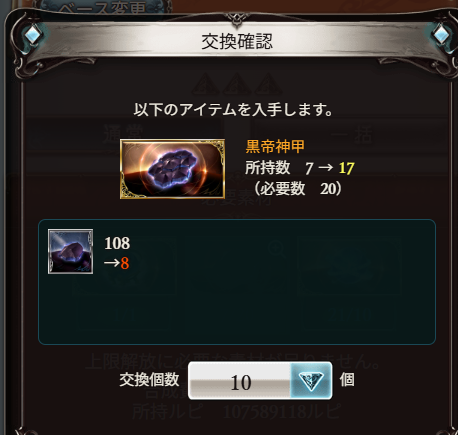Click the small purple material icon
Image resolution: width=458 pixels, height=435 pixels.
coord(70,251)
